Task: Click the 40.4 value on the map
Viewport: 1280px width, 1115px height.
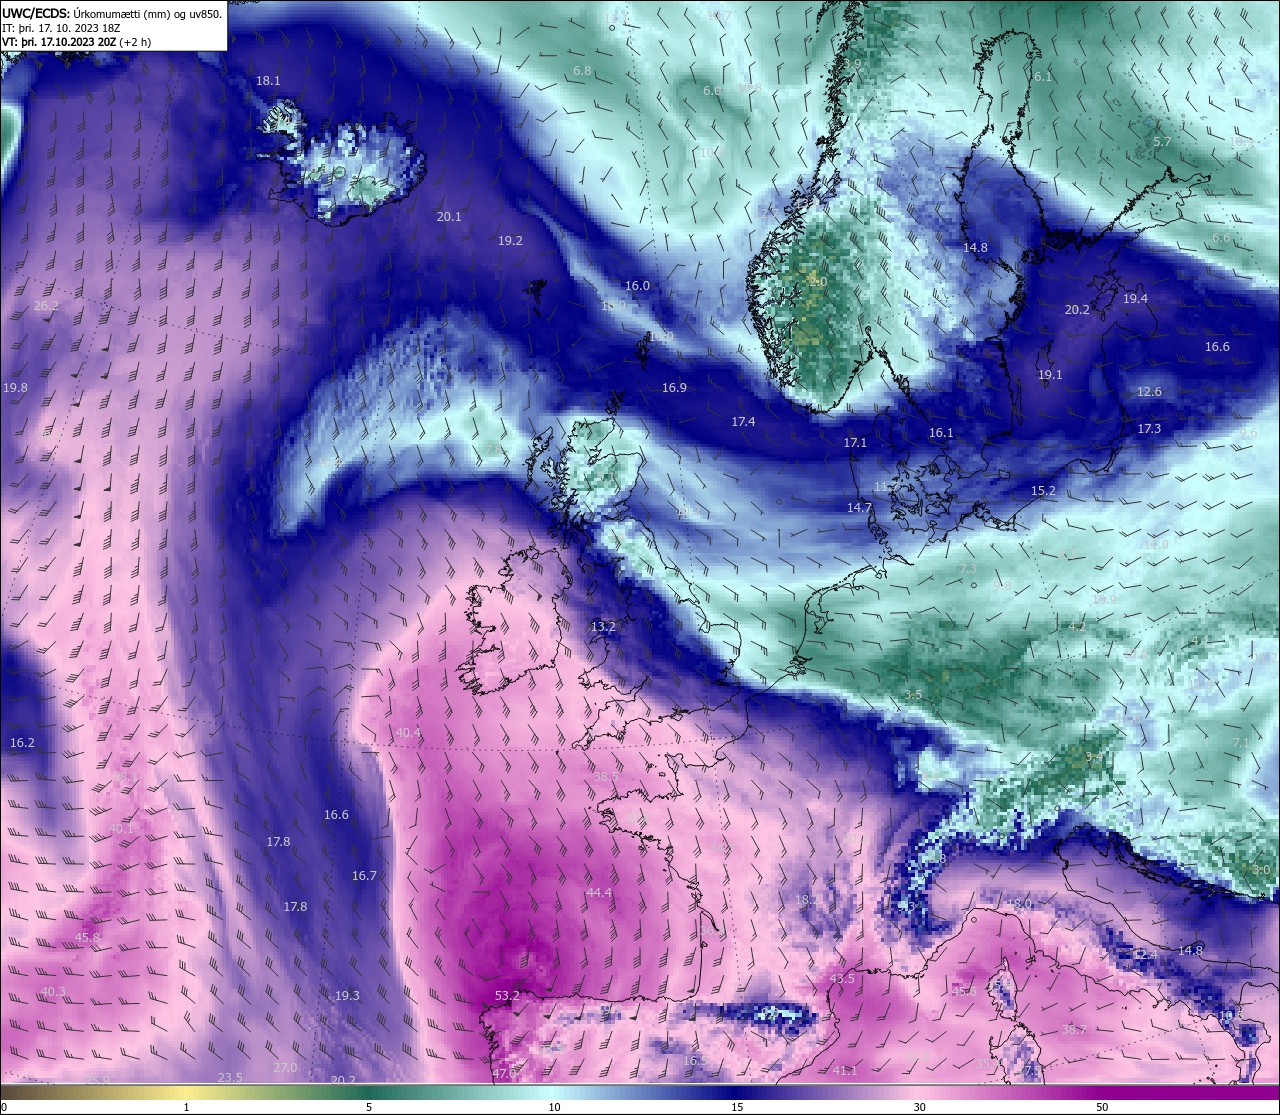Action: (408, 733)
